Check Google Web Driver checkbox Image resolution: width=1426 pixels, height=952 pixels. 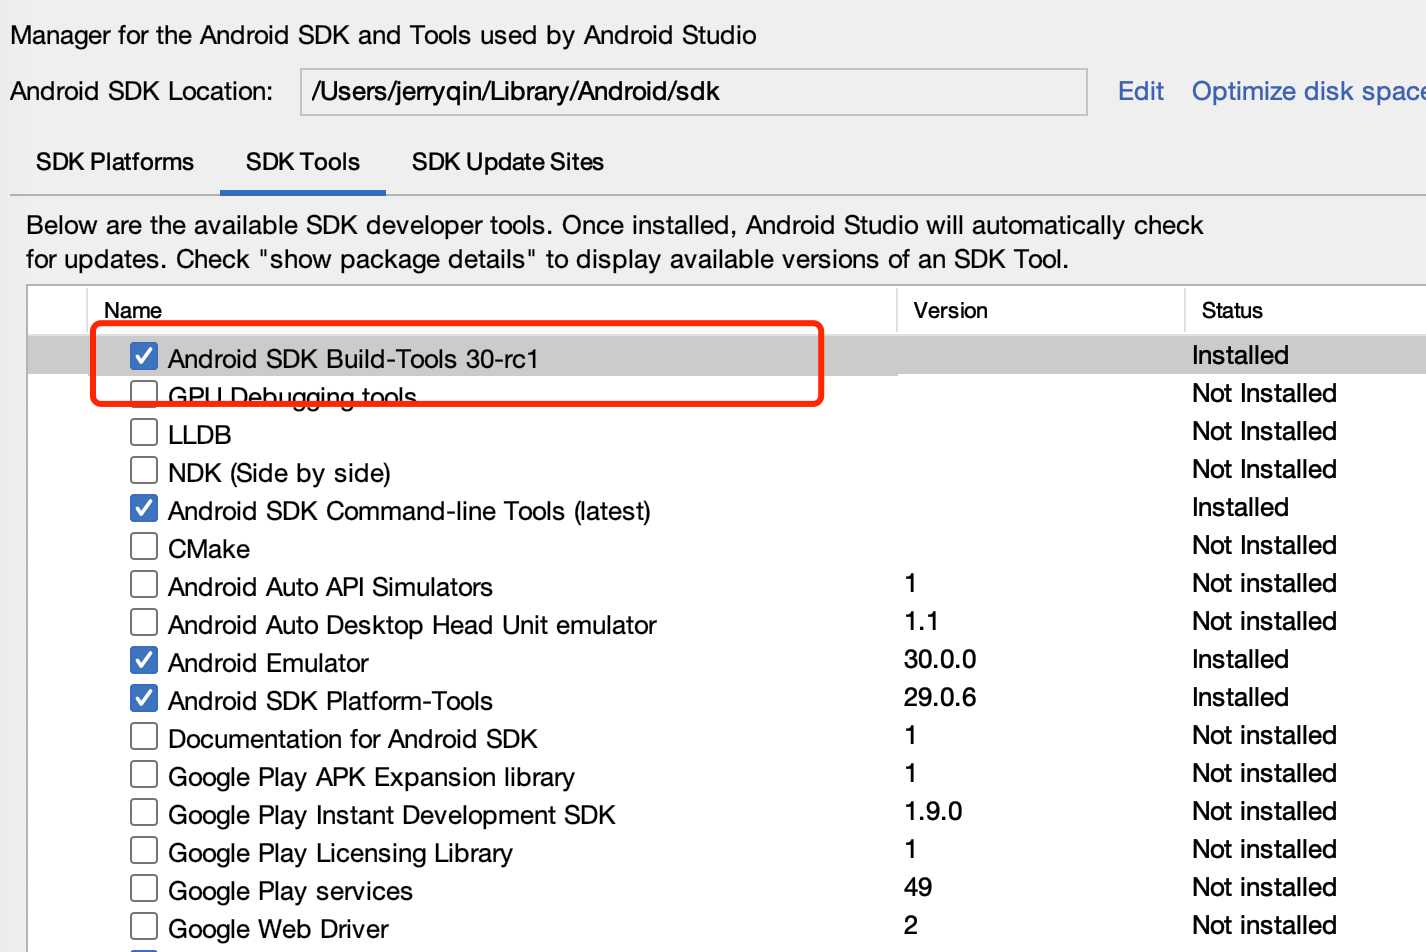(x=144, y=926)
